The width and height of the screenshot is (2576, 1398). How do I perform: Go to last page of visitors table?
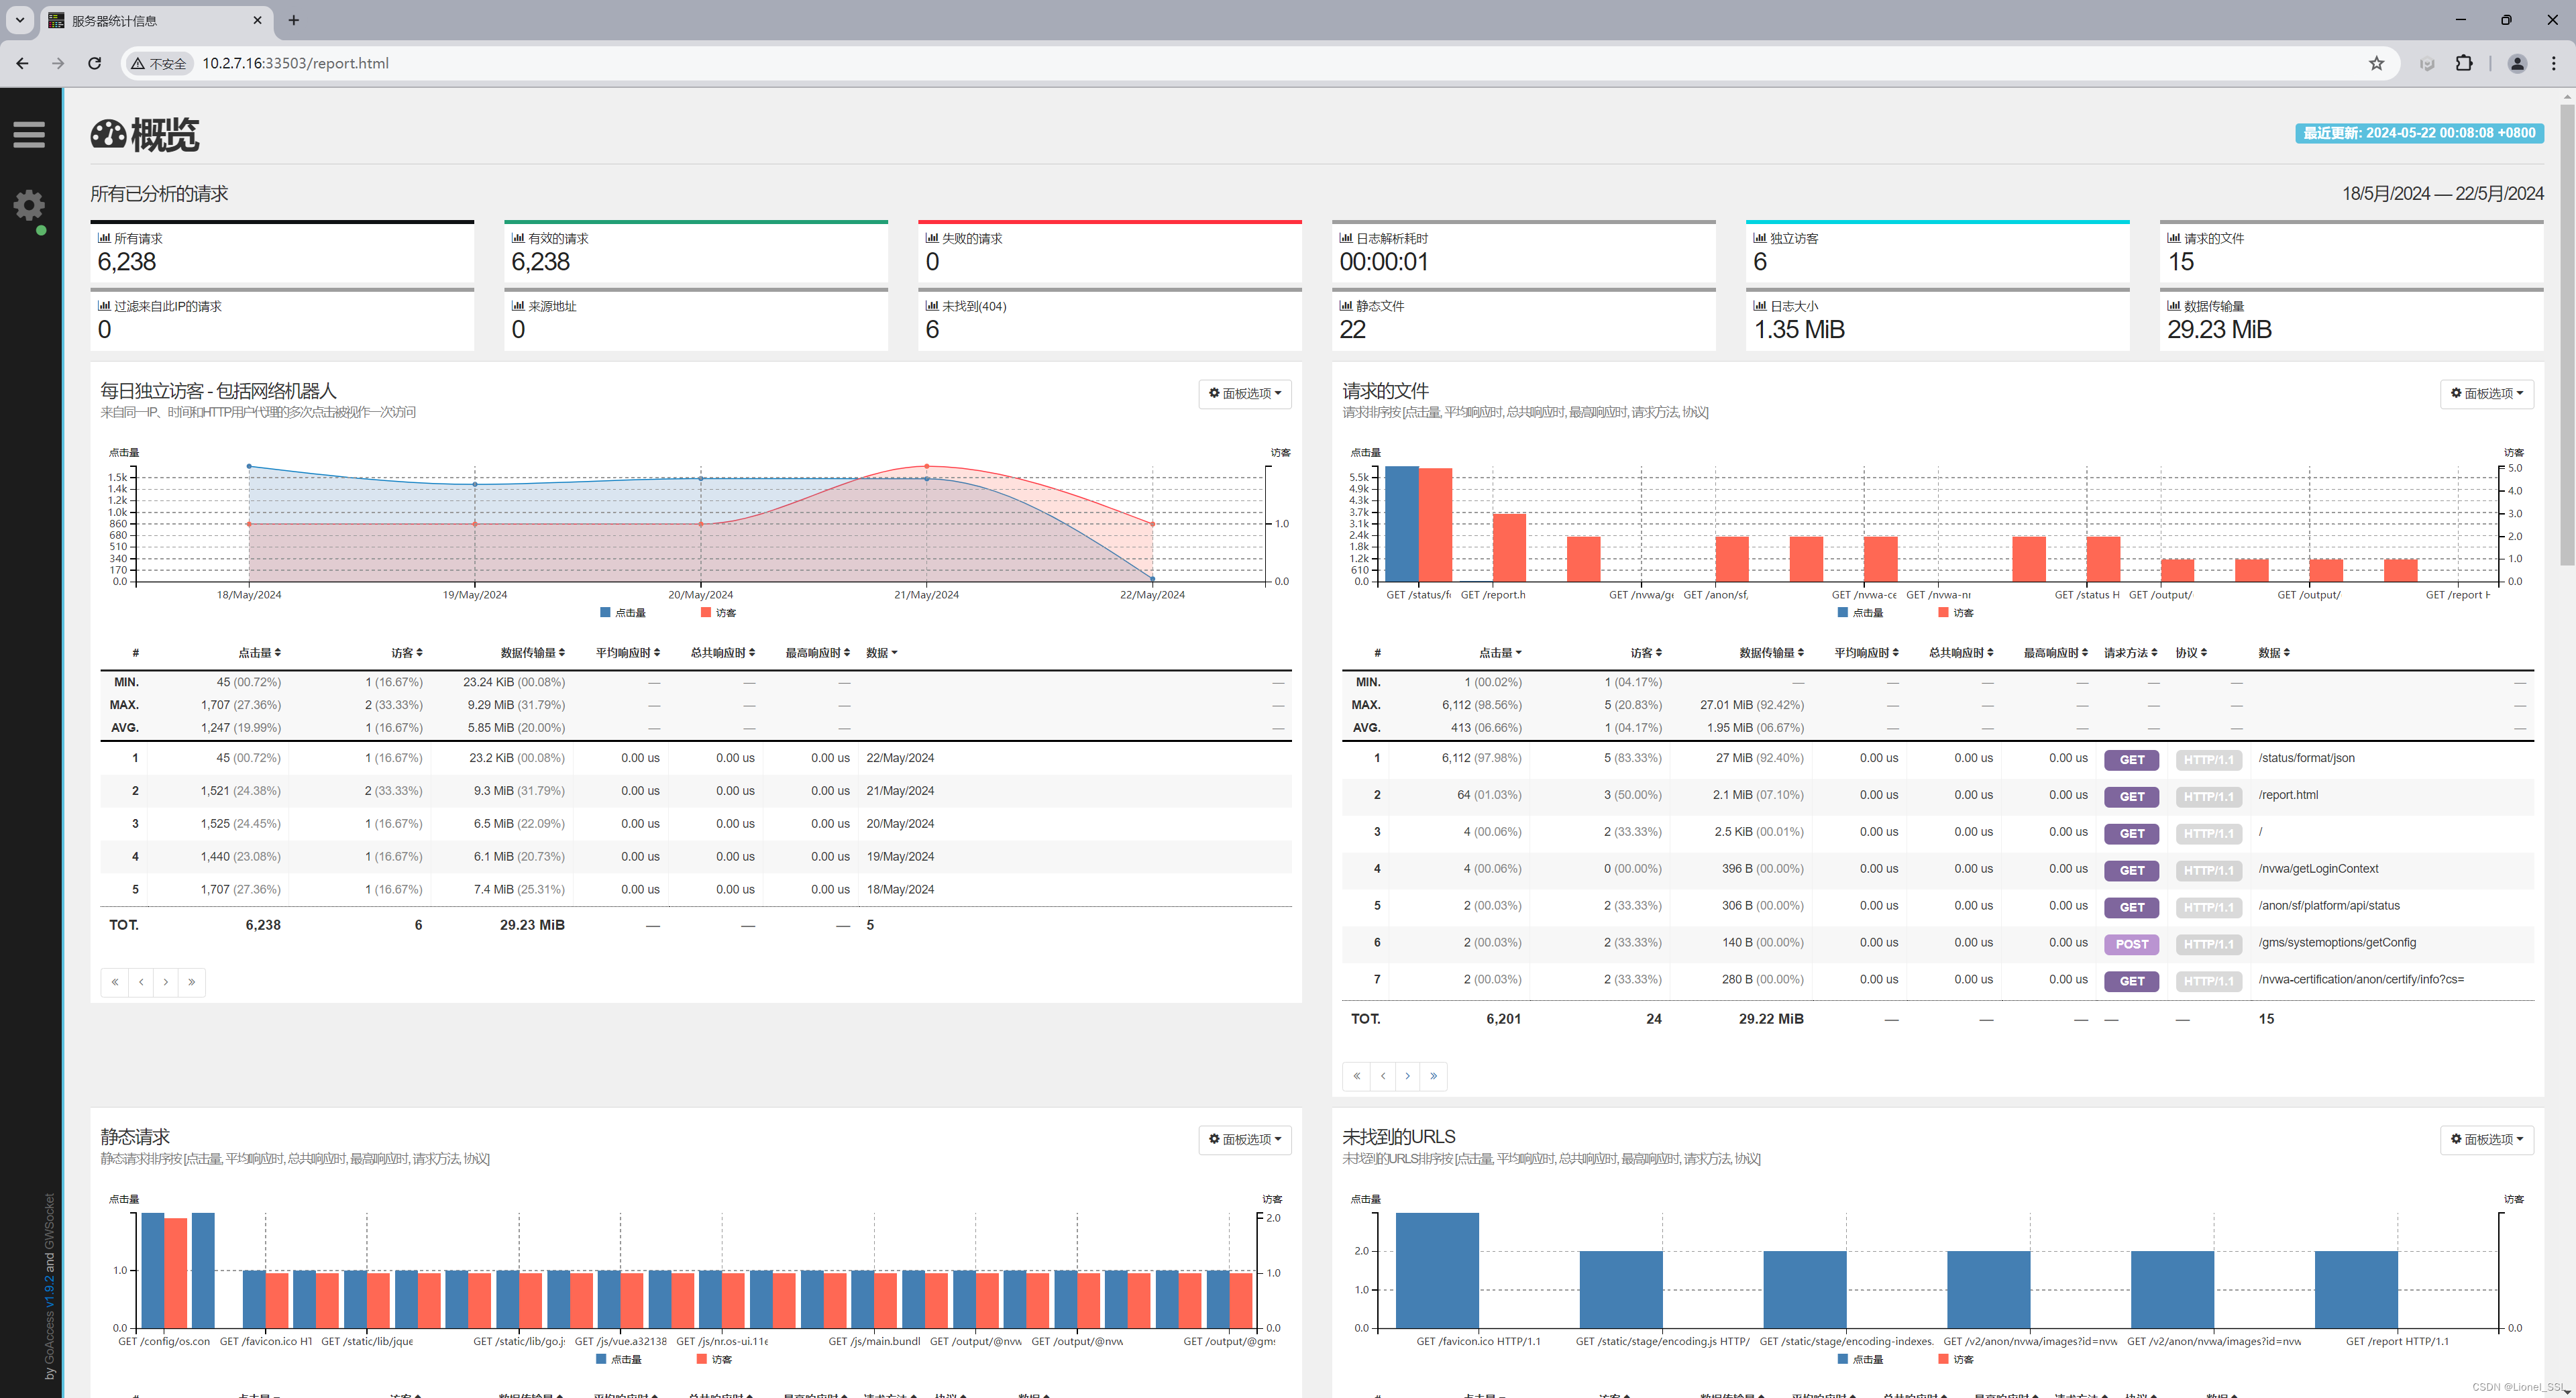pos(192,983)
